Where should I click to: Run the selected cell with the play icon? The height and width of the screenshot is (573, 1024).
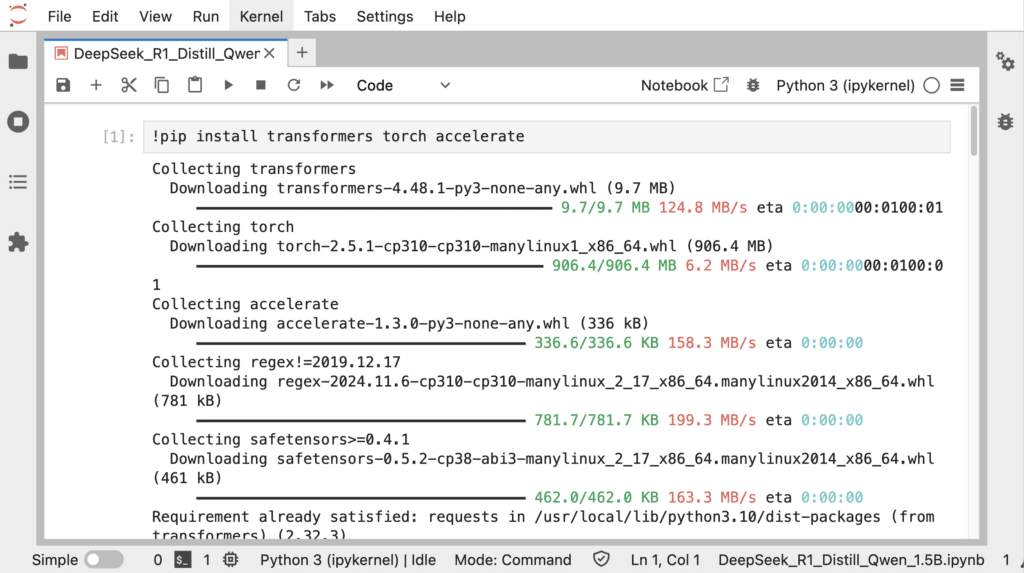[228, 85]
